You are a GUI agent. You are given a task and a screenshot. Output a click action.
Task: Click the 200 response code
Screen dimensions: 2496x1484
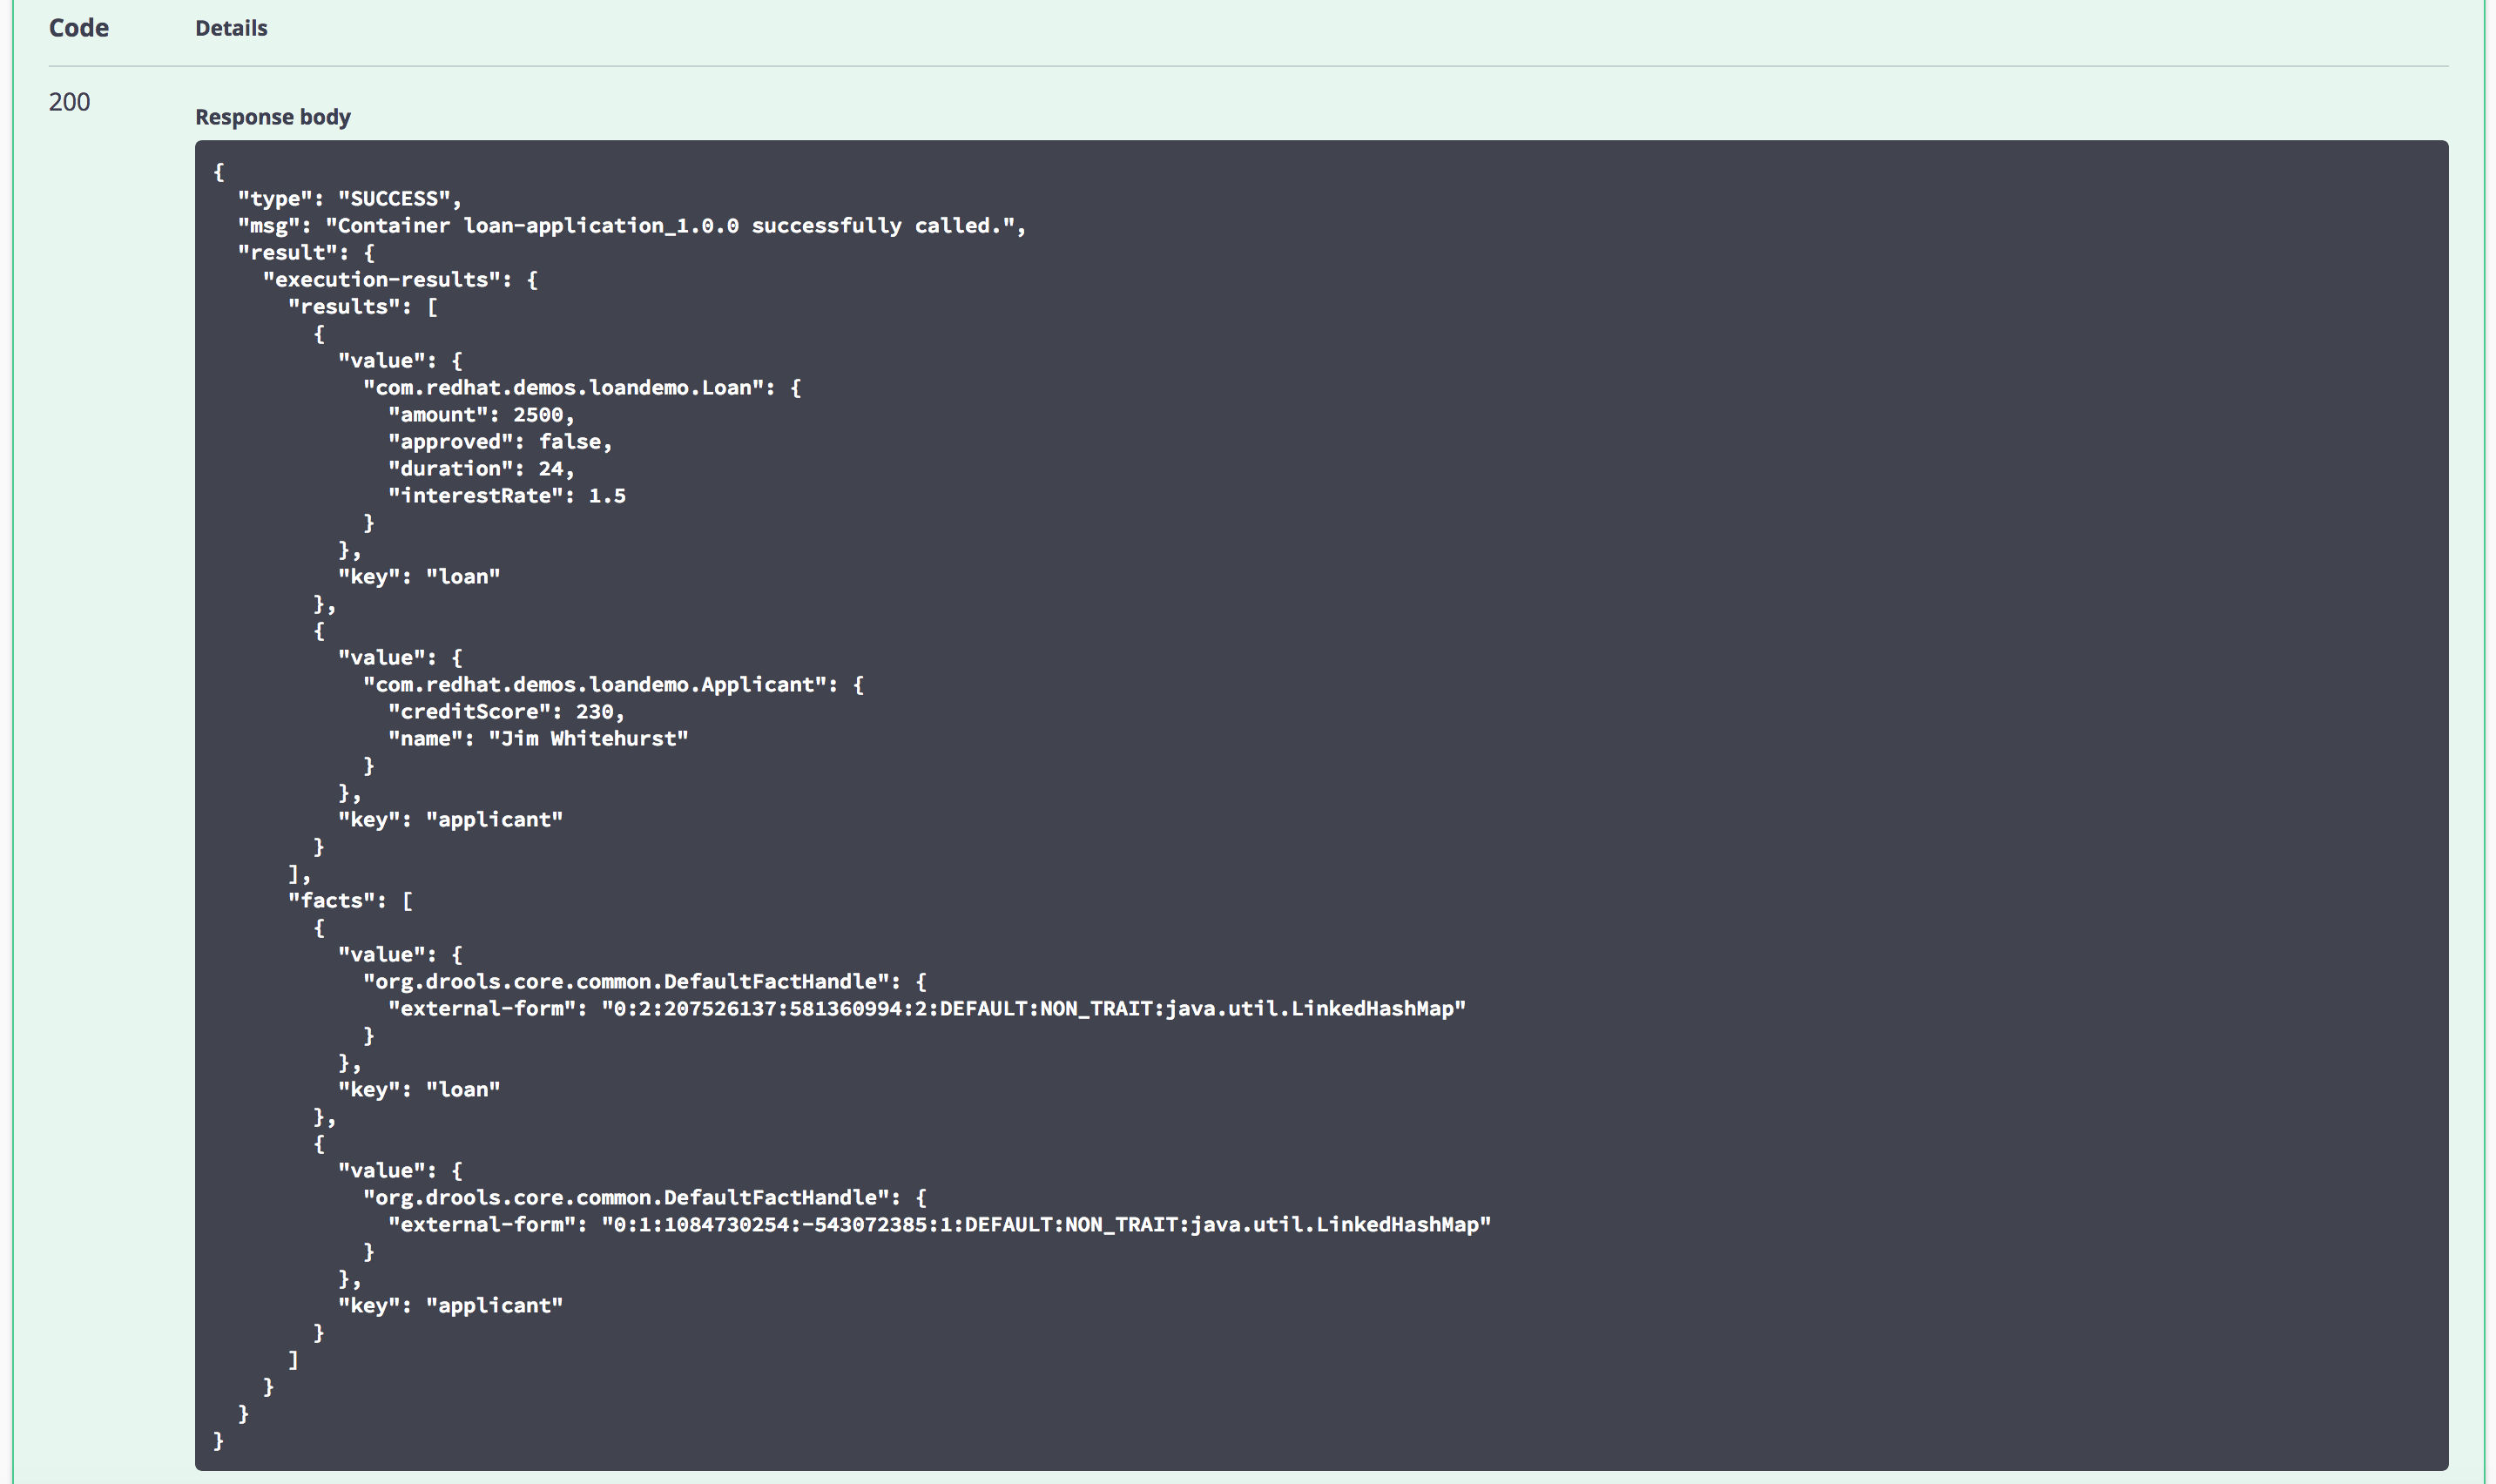[69, 102]
